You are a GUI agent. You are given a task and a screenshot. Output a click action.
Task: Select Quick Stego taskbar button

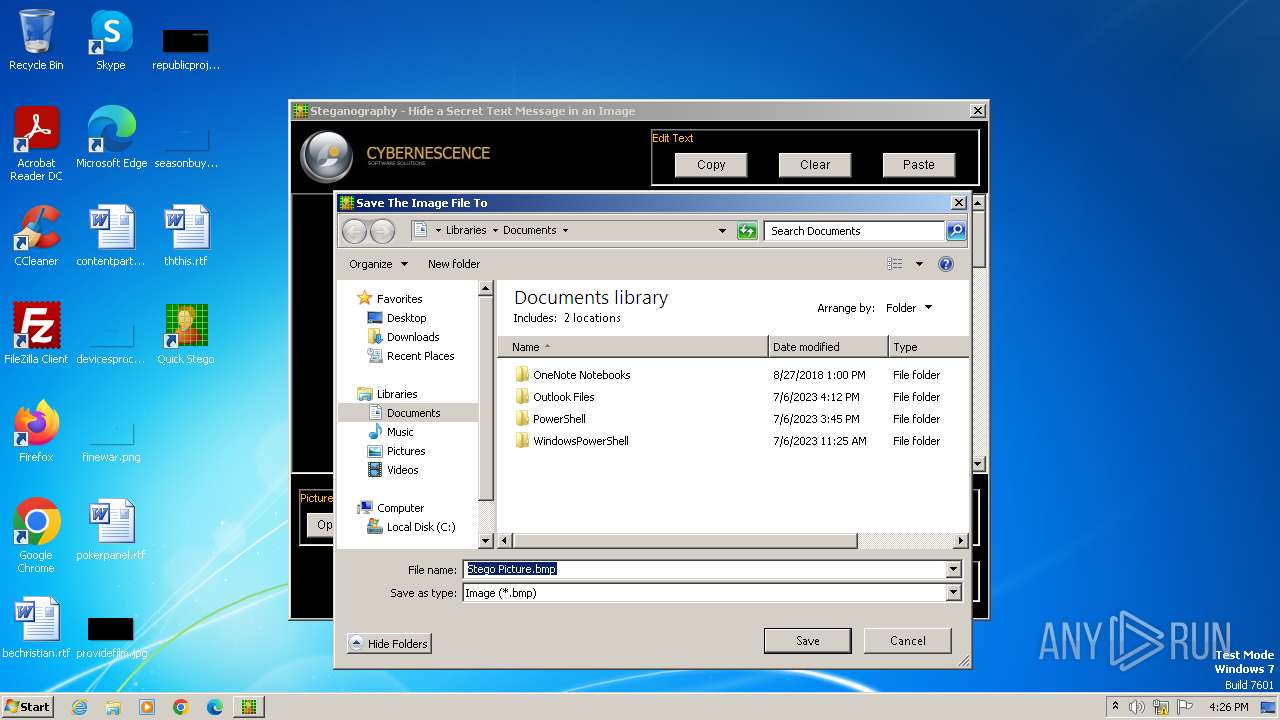(x=249, y=707)
